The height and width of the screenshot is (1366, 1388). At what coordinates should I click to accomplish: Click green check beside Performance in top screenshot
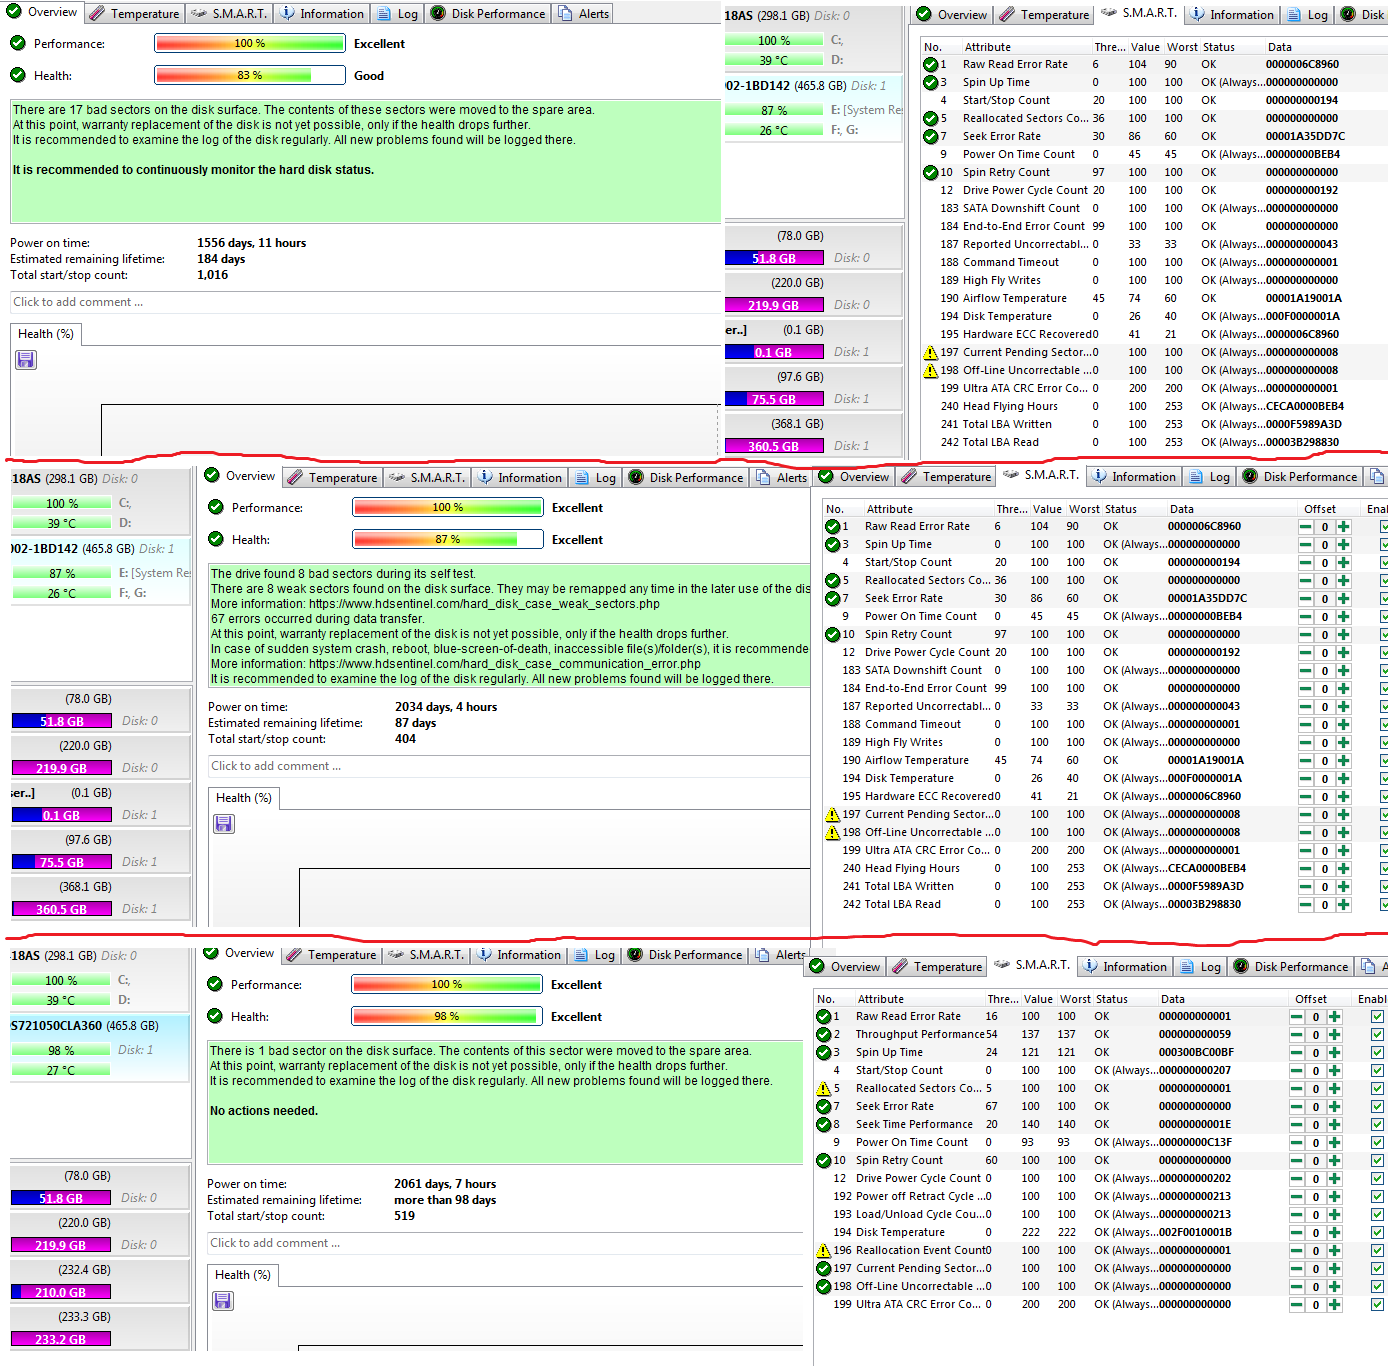[x=18, y=43]
